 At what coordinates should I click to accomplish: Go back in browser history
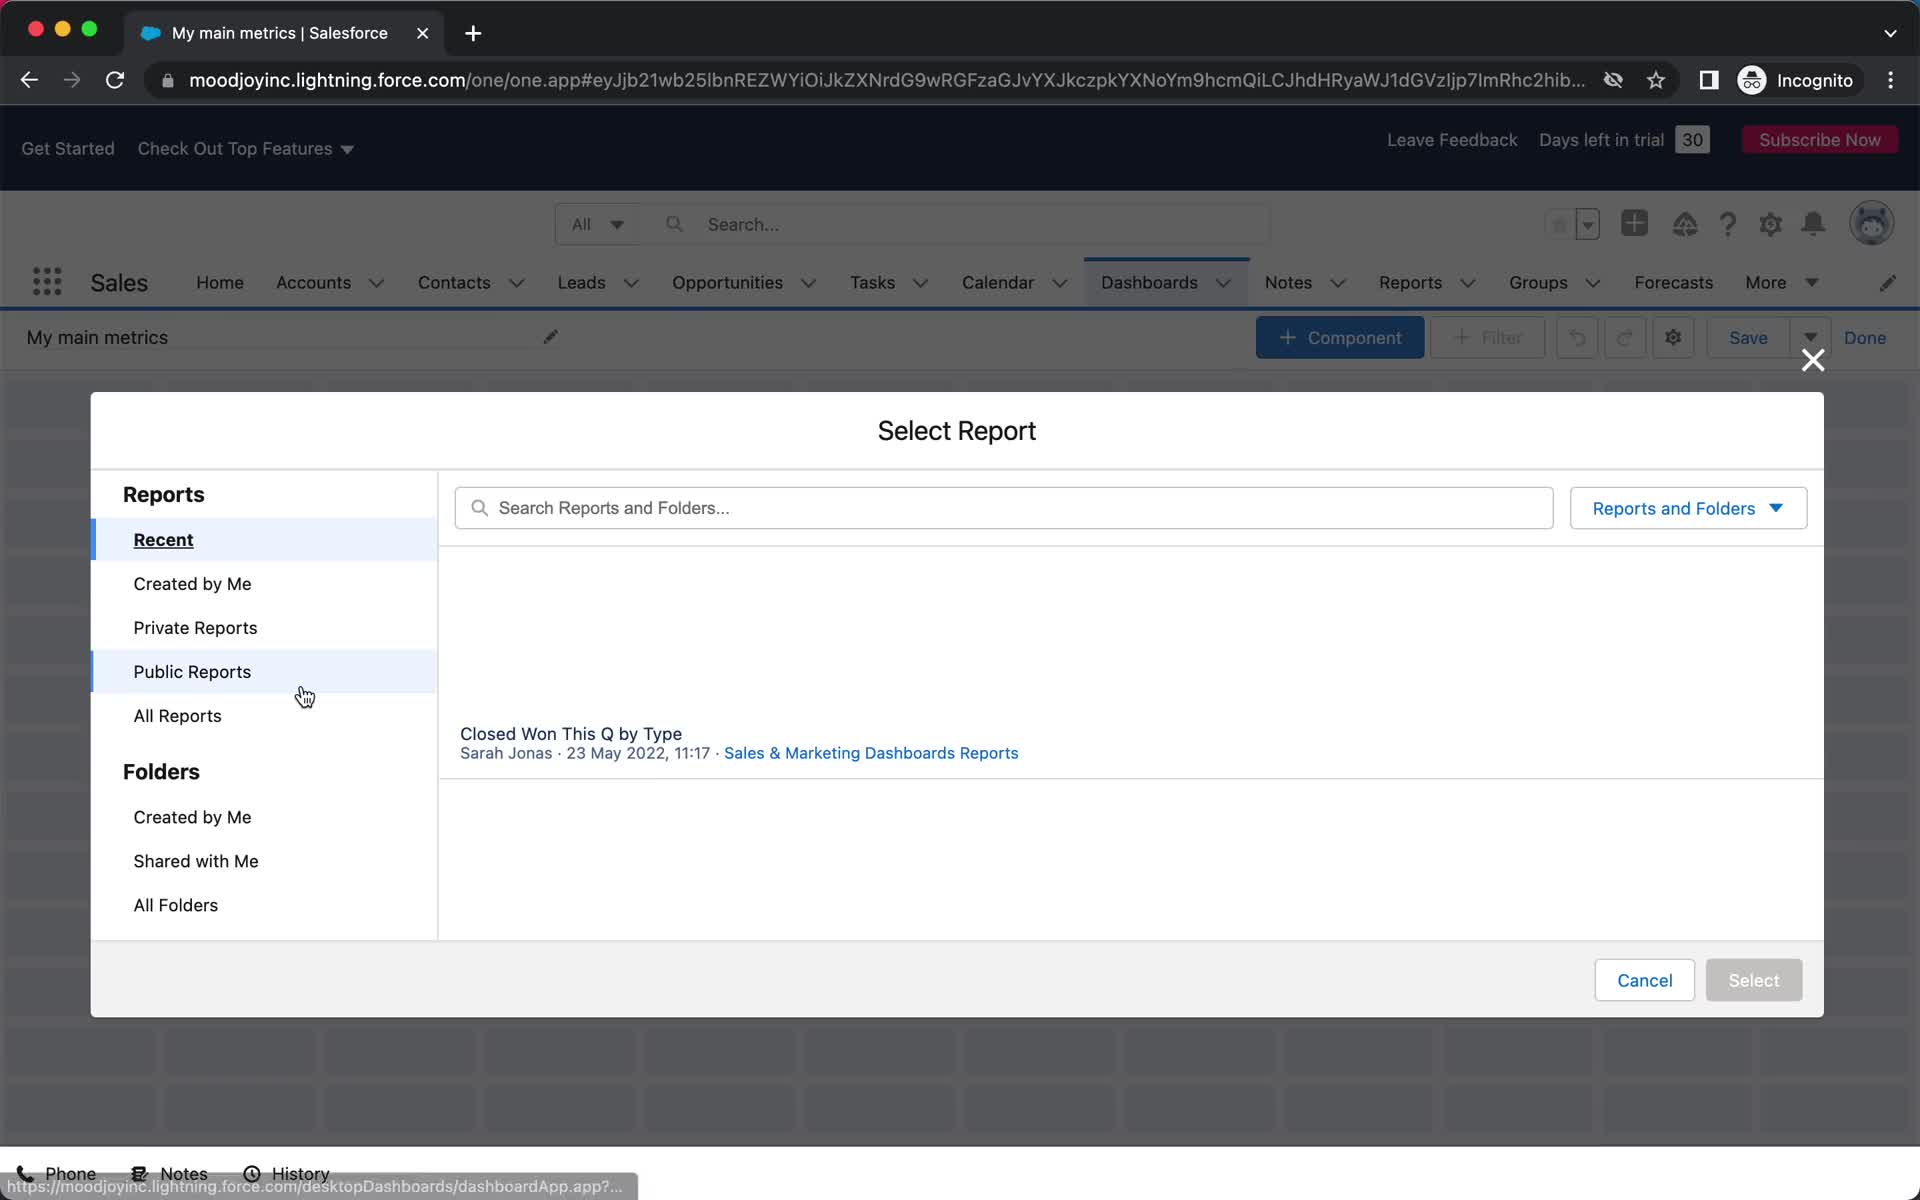(29, 80)
